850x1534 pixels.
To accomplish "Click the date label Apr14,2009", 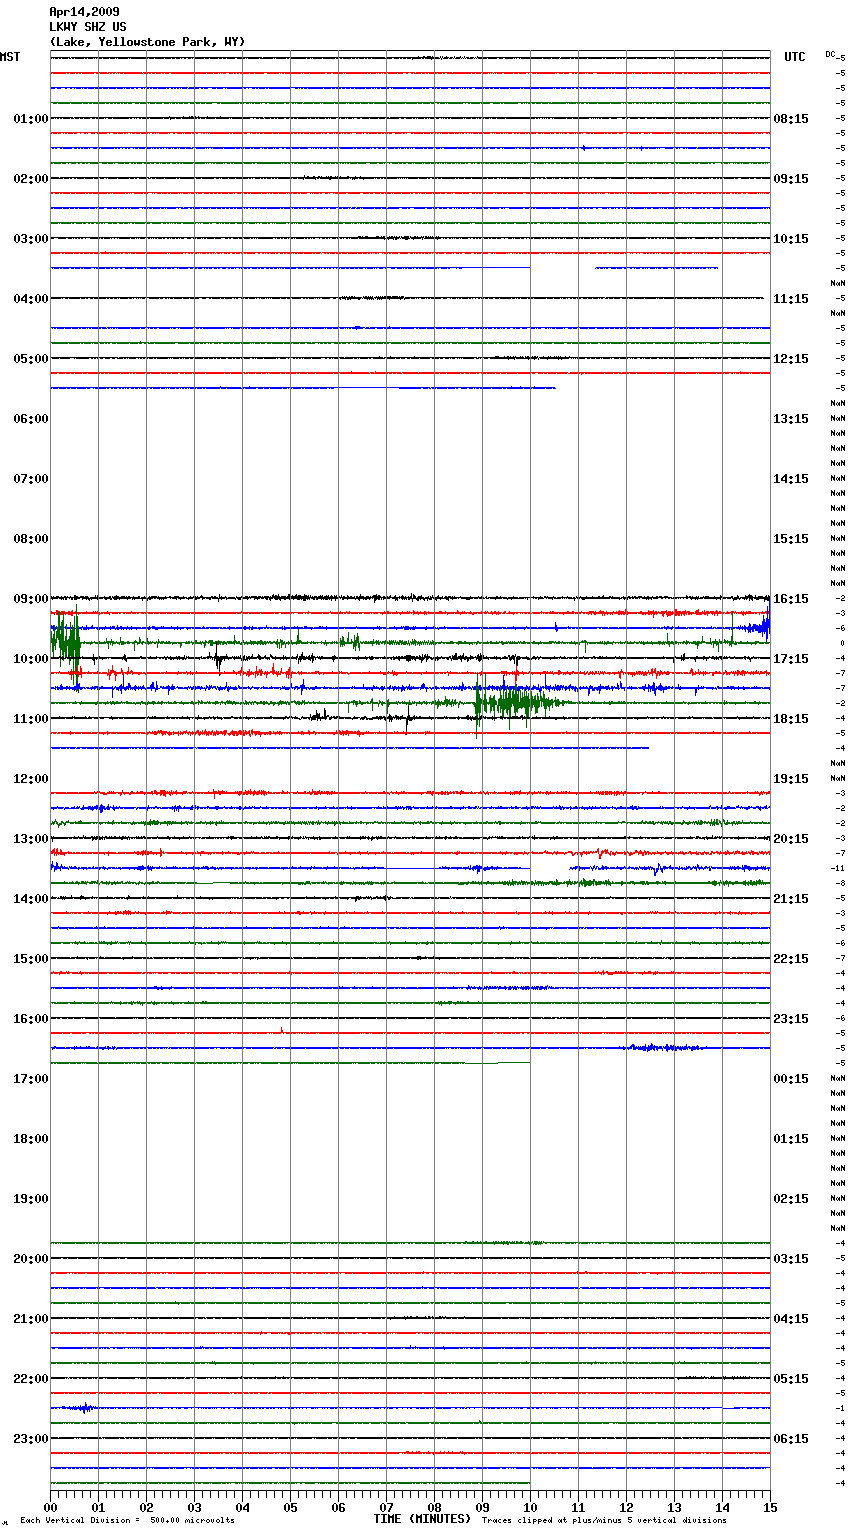I will coord(84,12).
